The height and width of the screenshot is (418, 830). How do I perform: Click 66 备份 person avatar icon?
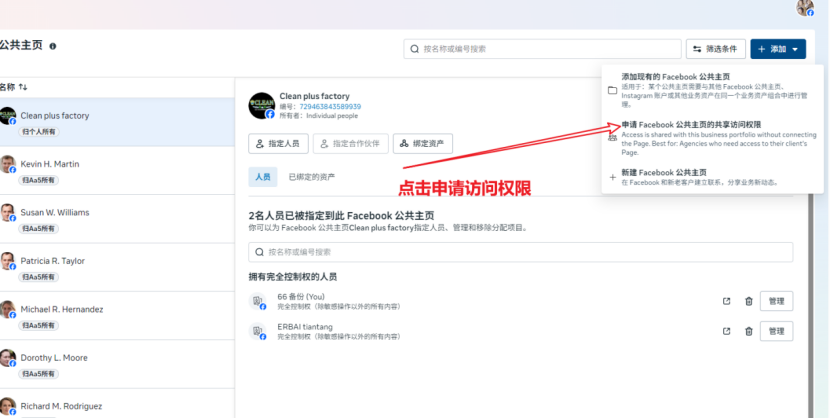tap(258, 302)
